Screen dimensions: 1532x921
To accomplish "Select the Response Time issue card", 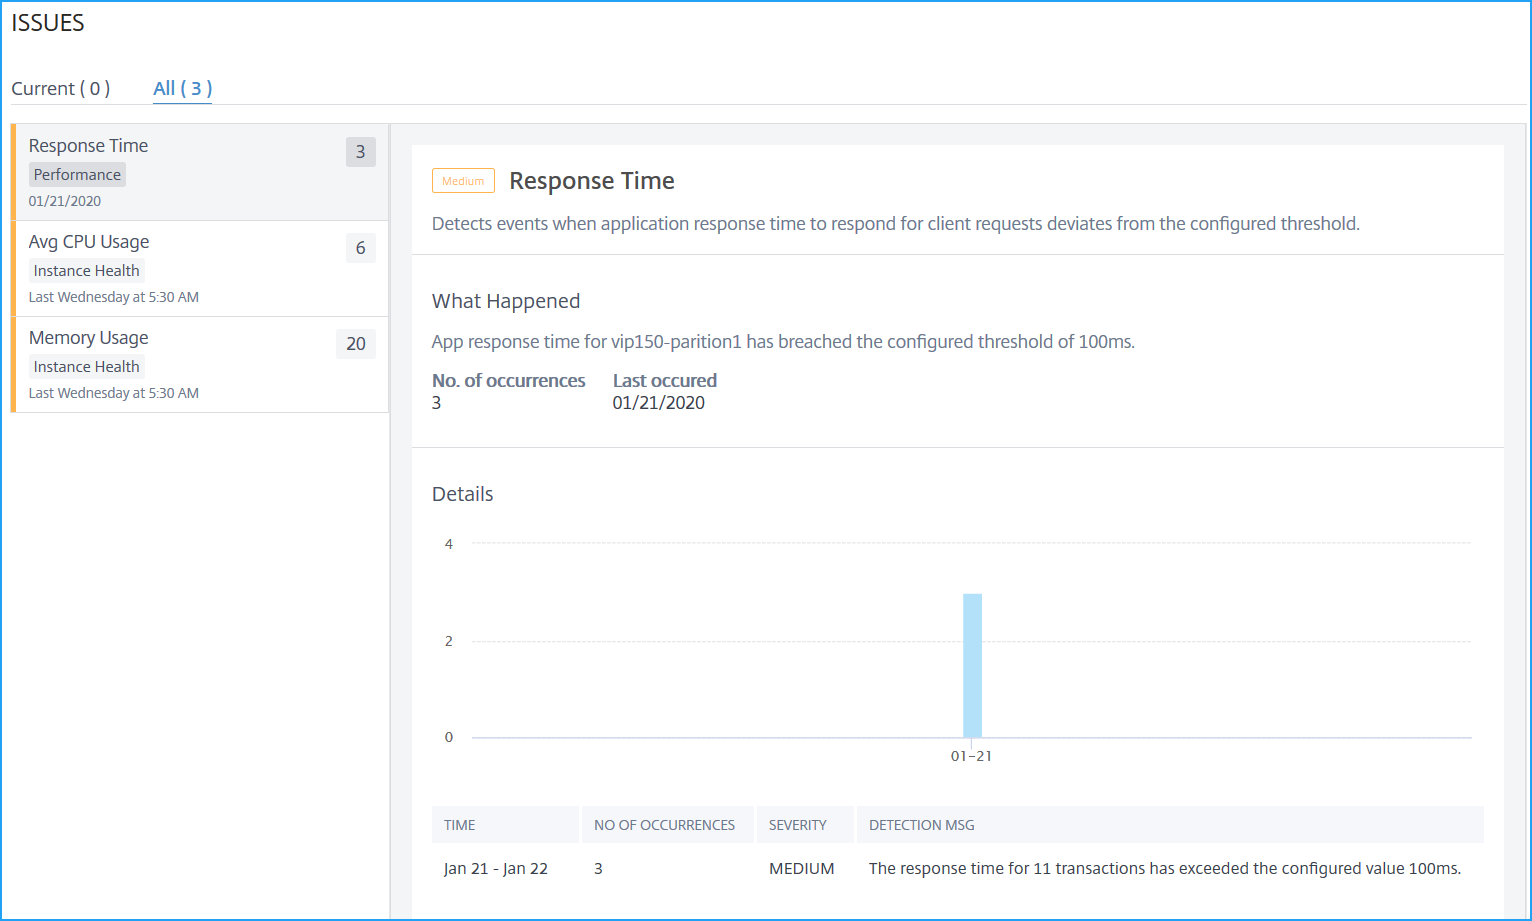I will point(200,172).
